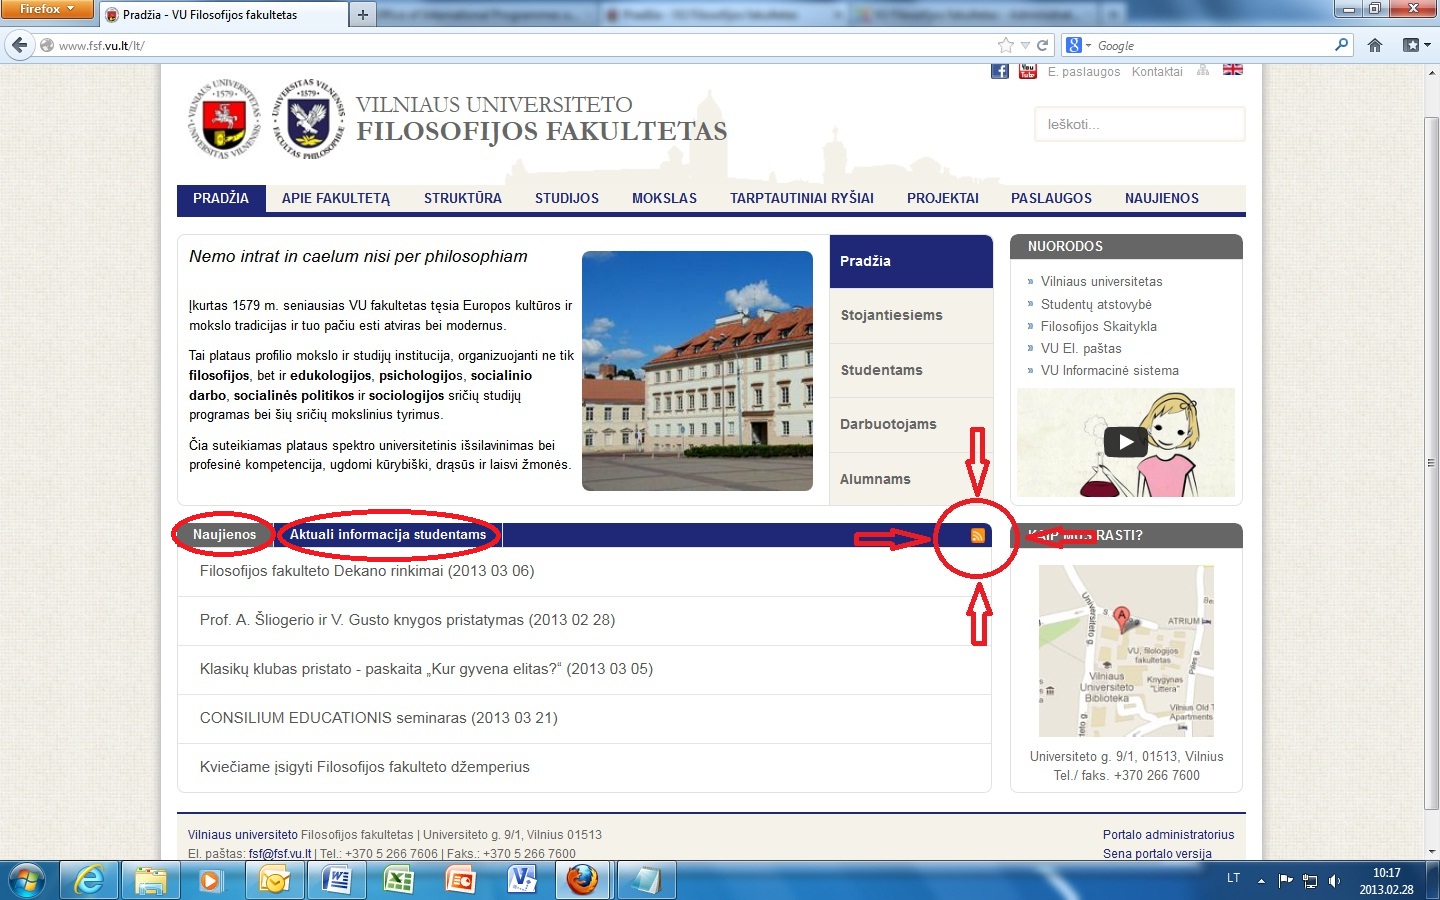Select the Darbuotojams side tab
Image resolution: width=1440 pixels, height=900 pixels.
click(x=911, y=424)
